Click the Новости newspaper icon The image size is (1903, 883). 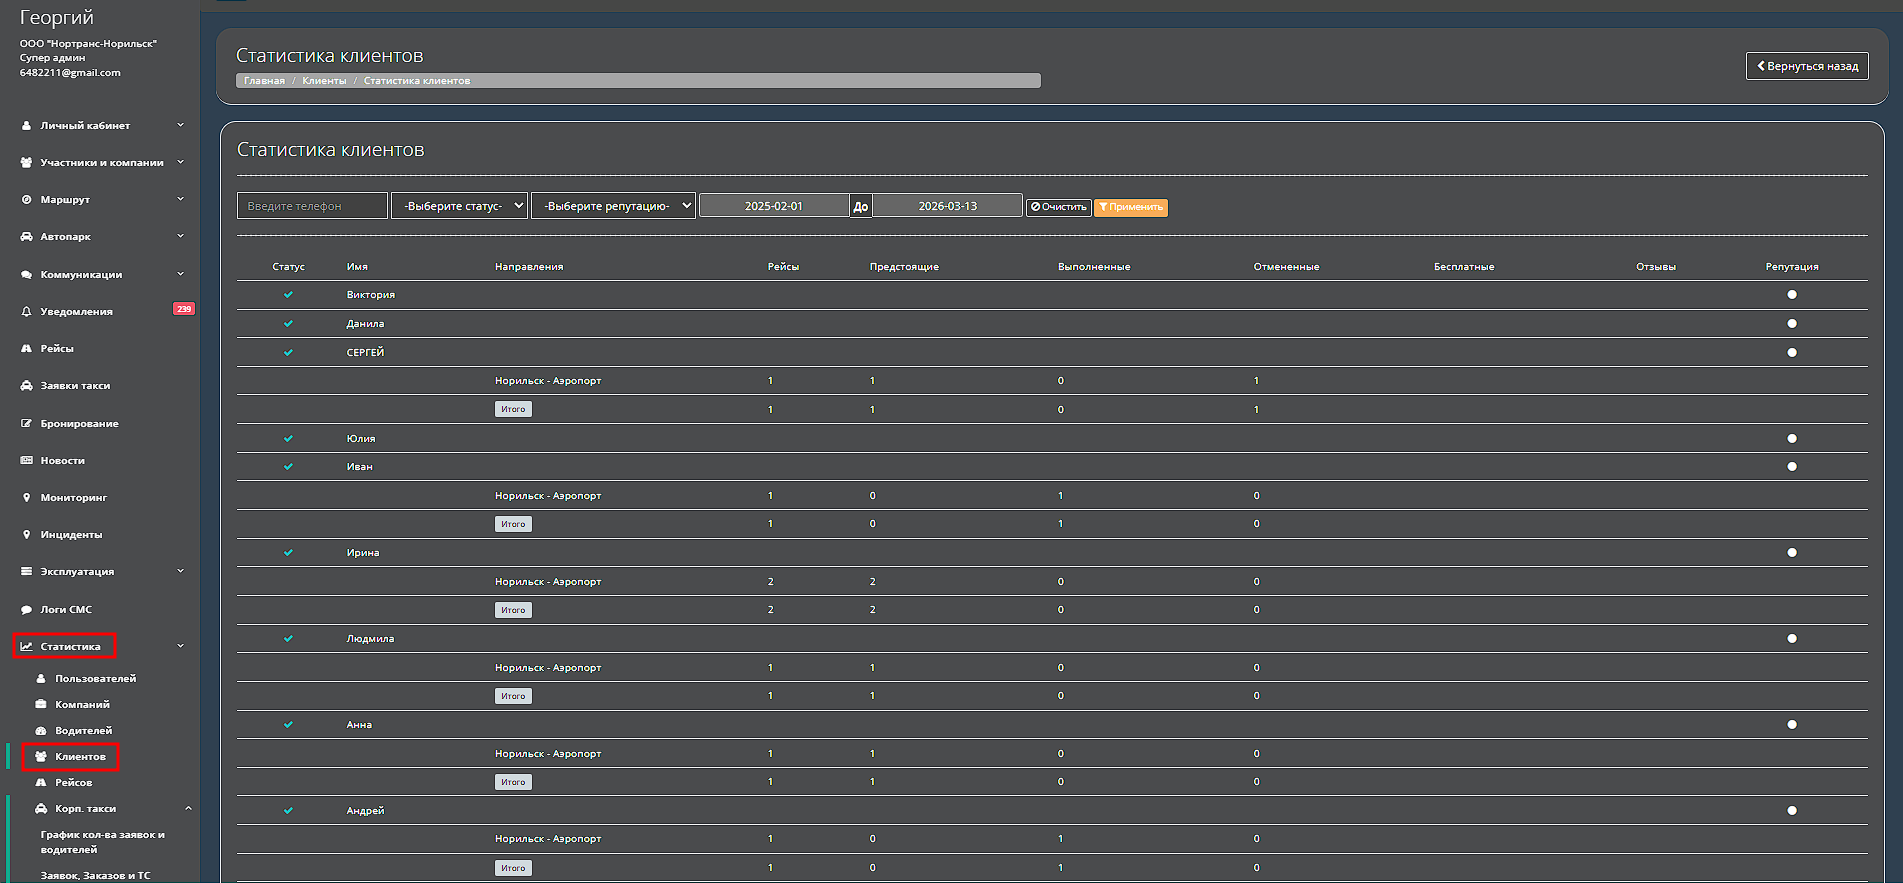click(26, 461)
